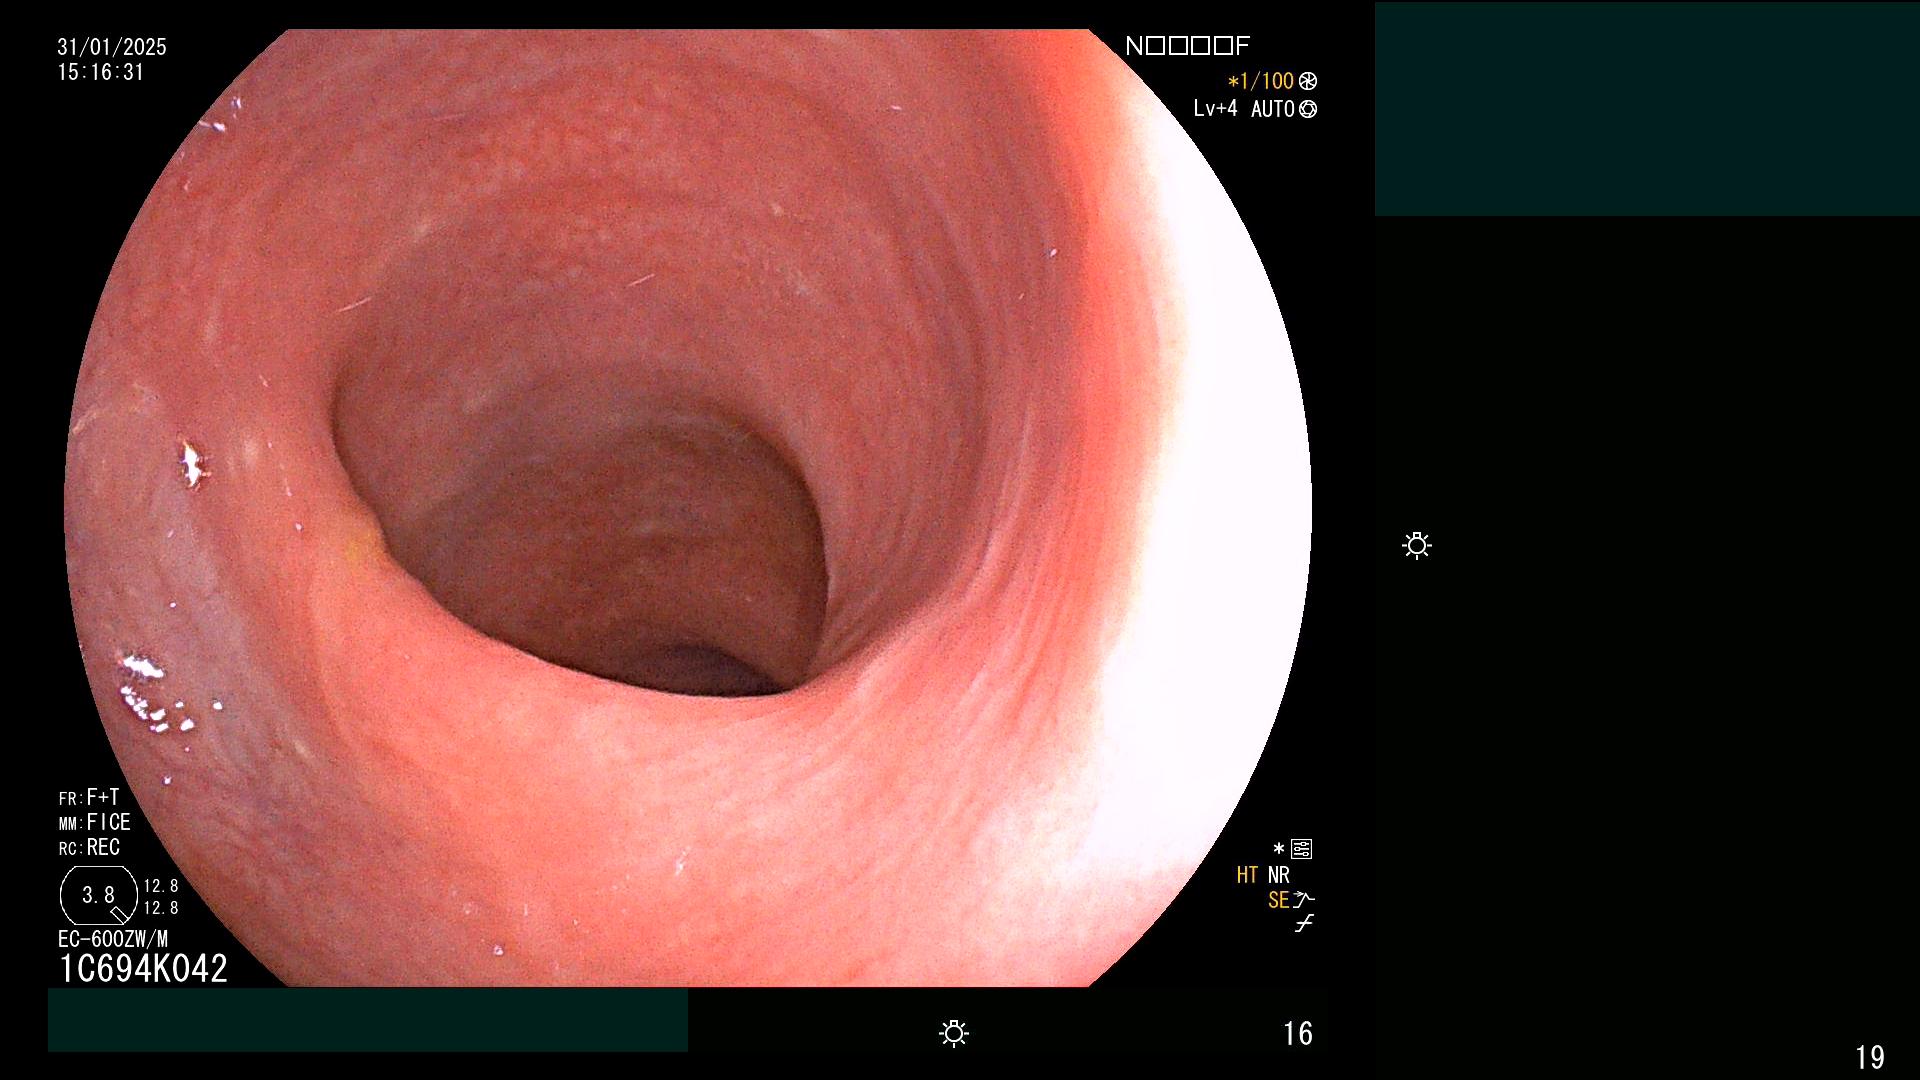Viewport: 1920px width, 1080px height.
Task: Click the *1/100 shutter value
Action: click(x=1261, y=81)
